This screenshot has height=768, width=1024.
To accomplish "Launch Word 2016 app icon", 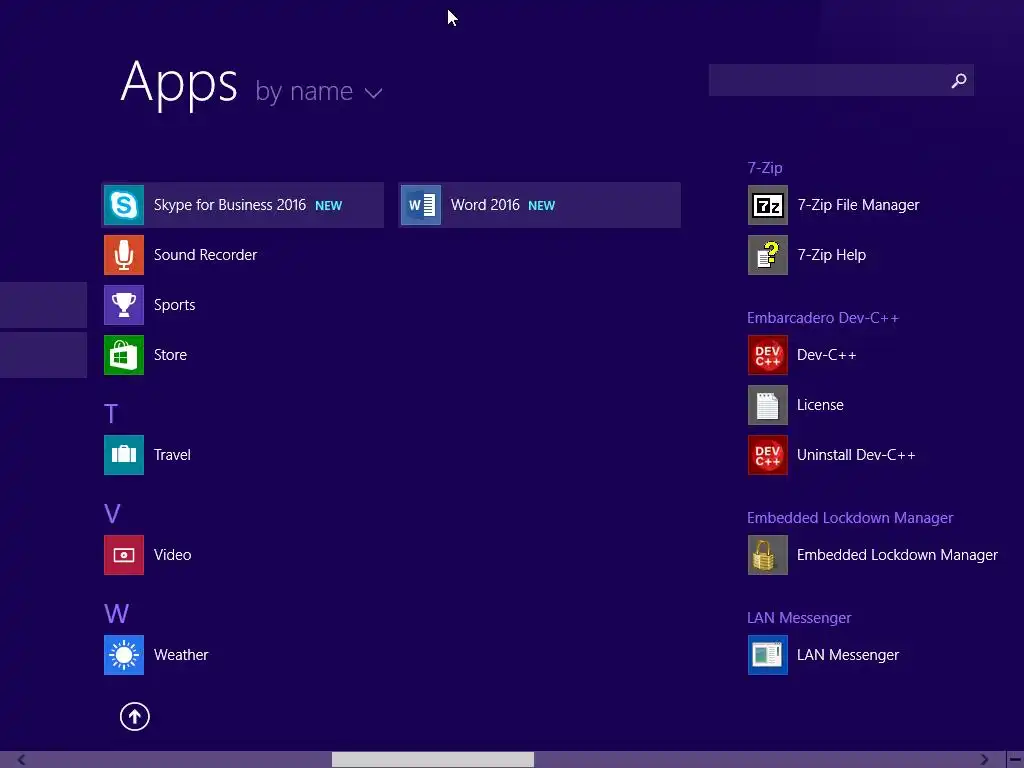I will click(421, 205).
